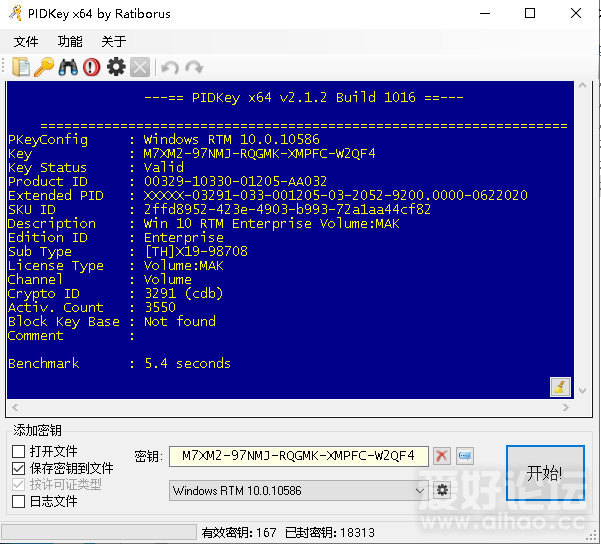This screenshot has height=544, width=601.
Task: Click the binoculars search icon
Action: click(x=68, y=67)
